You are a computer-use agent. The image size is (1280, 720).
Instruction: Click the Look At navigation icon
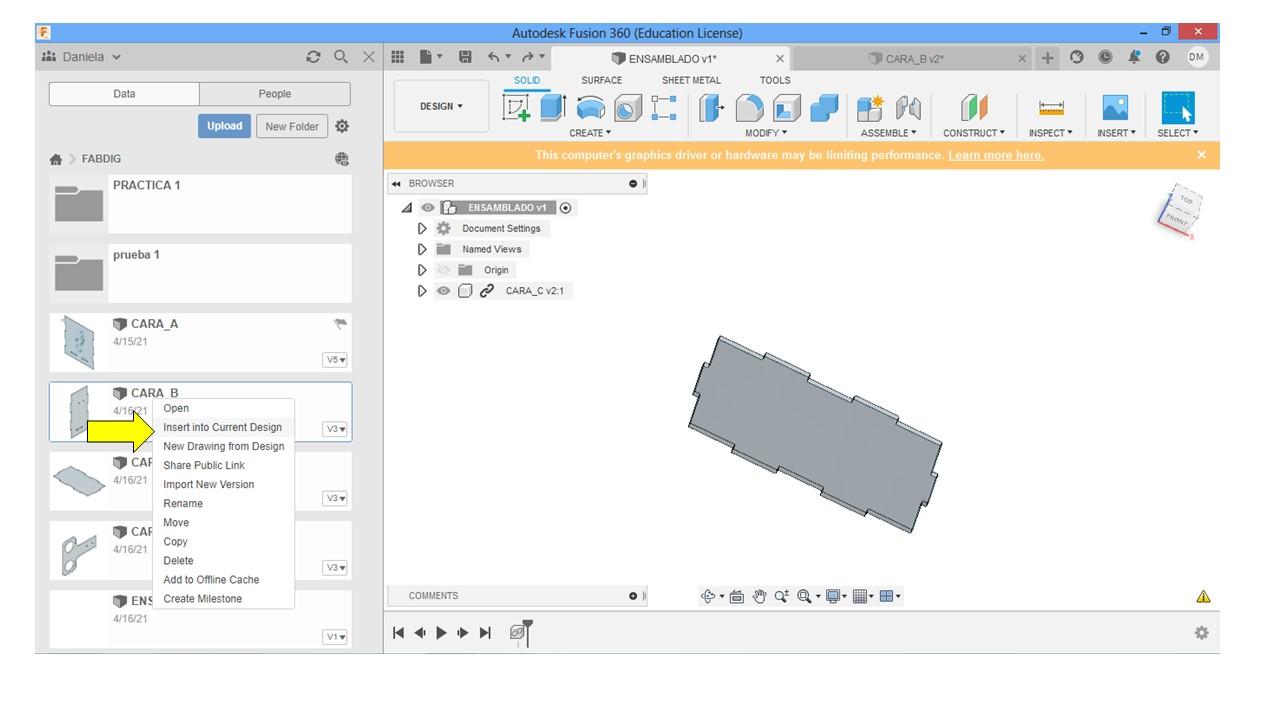[x=737, y=596]
